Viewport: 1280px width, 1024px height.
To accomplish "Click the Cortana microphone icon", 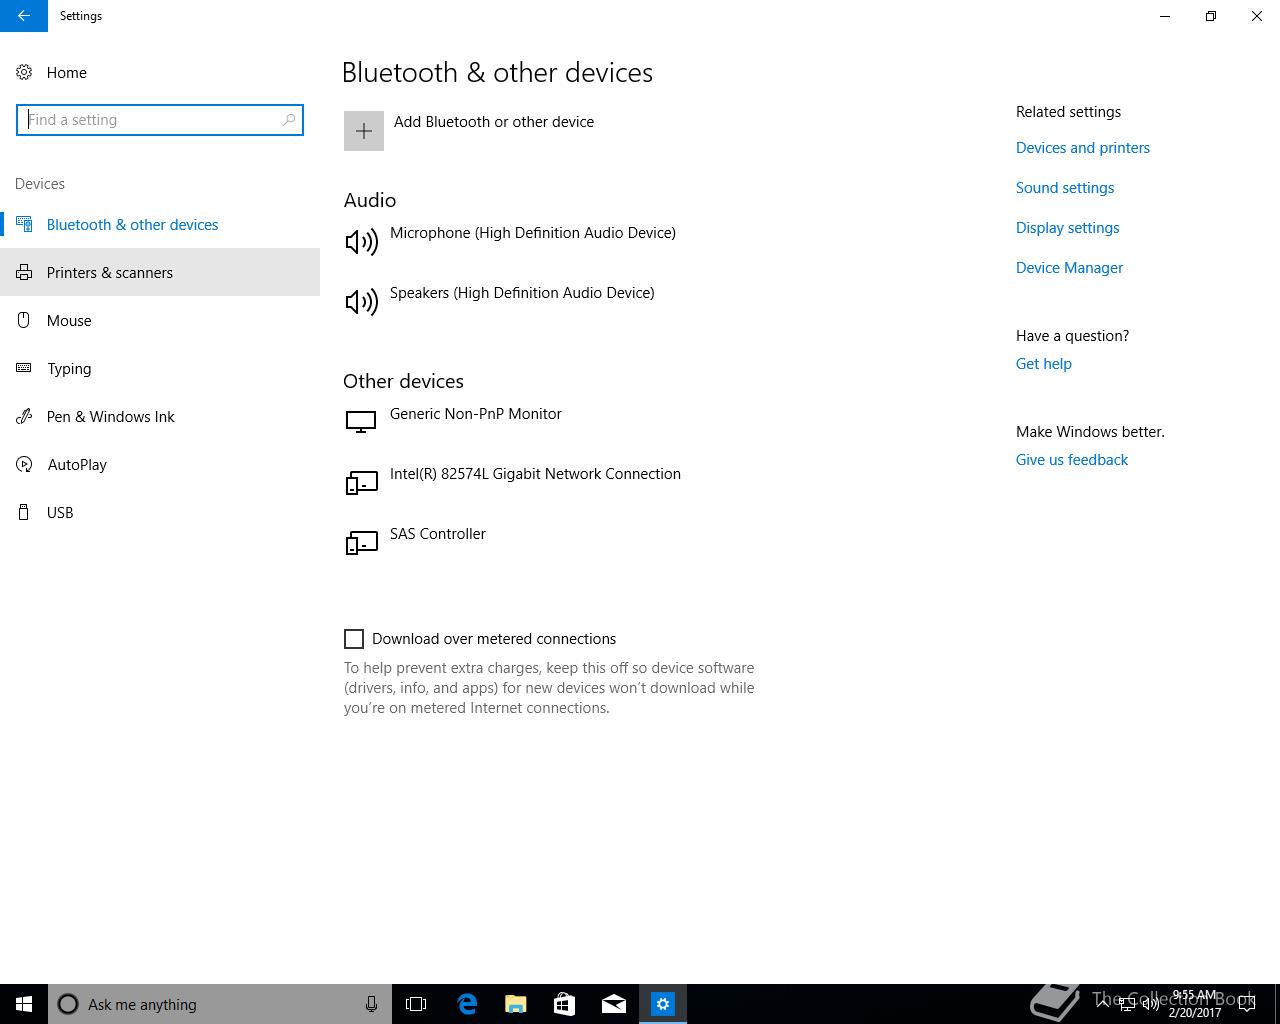I will click(x=371, y=1004).
